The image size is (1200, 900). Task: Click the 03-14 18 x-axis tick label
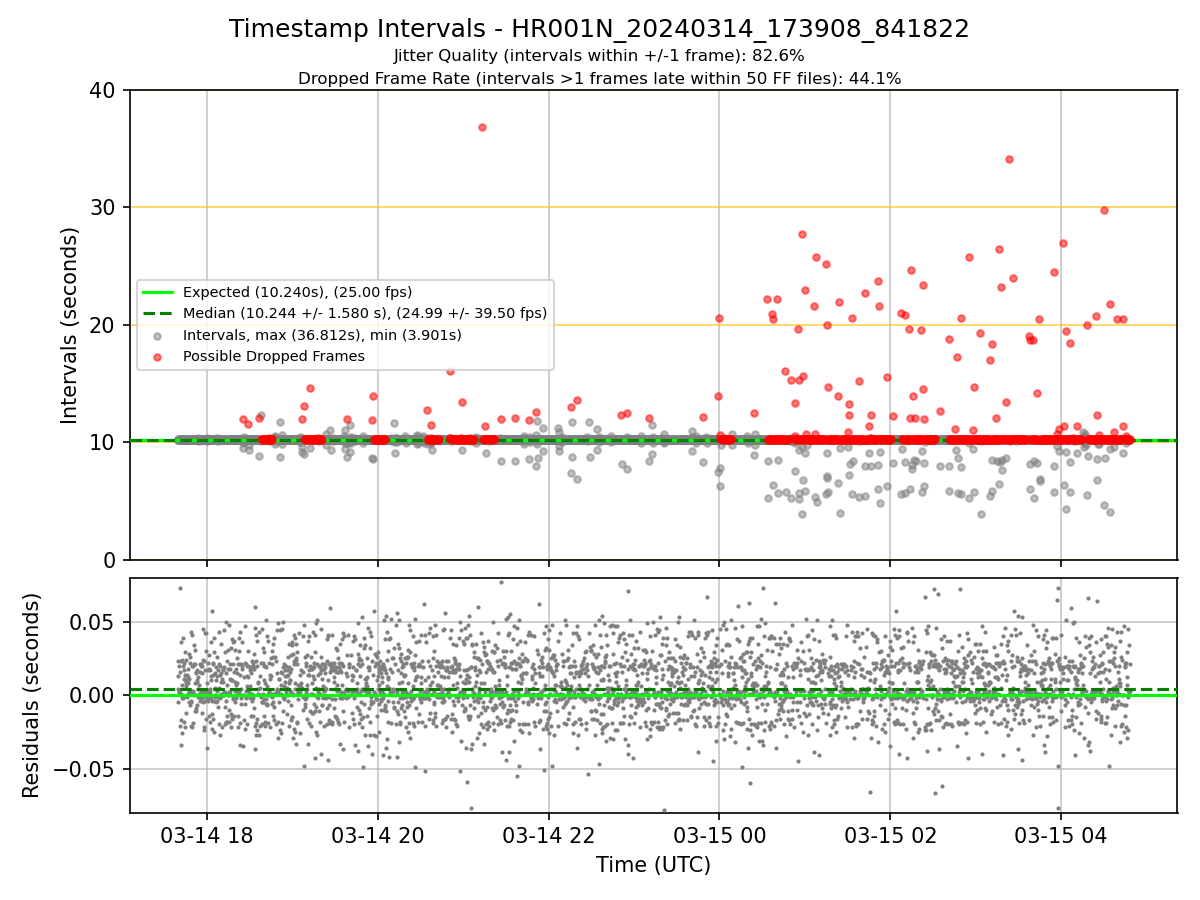(207, 835)
